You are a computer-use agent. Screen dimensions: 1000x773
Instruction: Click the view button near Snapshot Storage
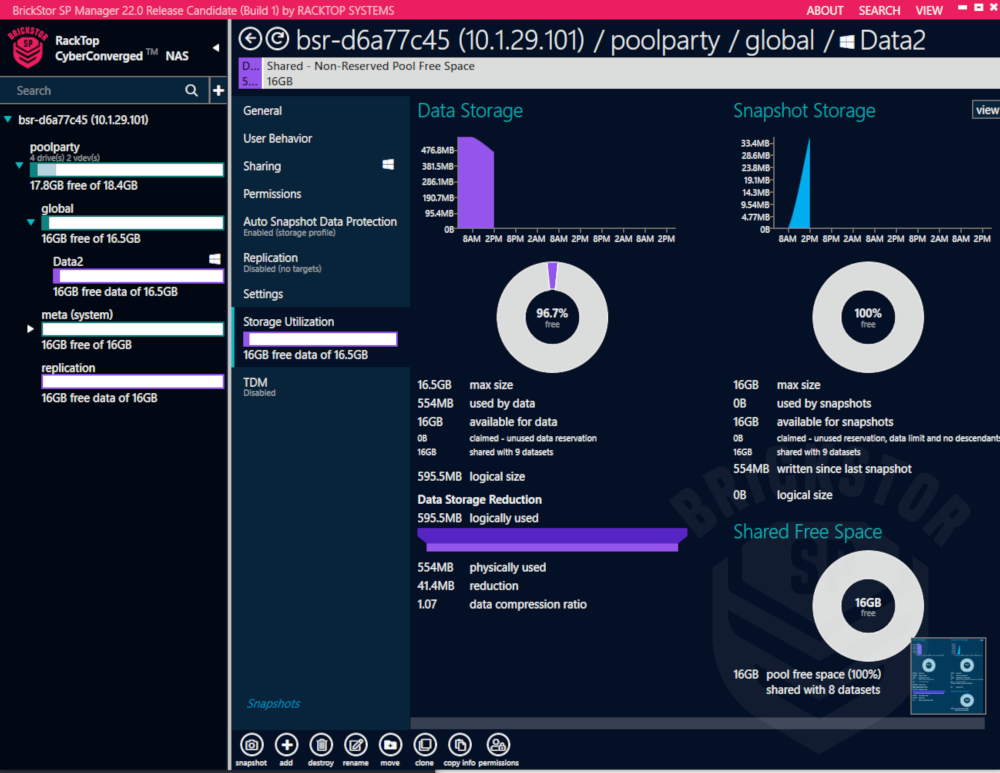[987, 110]
